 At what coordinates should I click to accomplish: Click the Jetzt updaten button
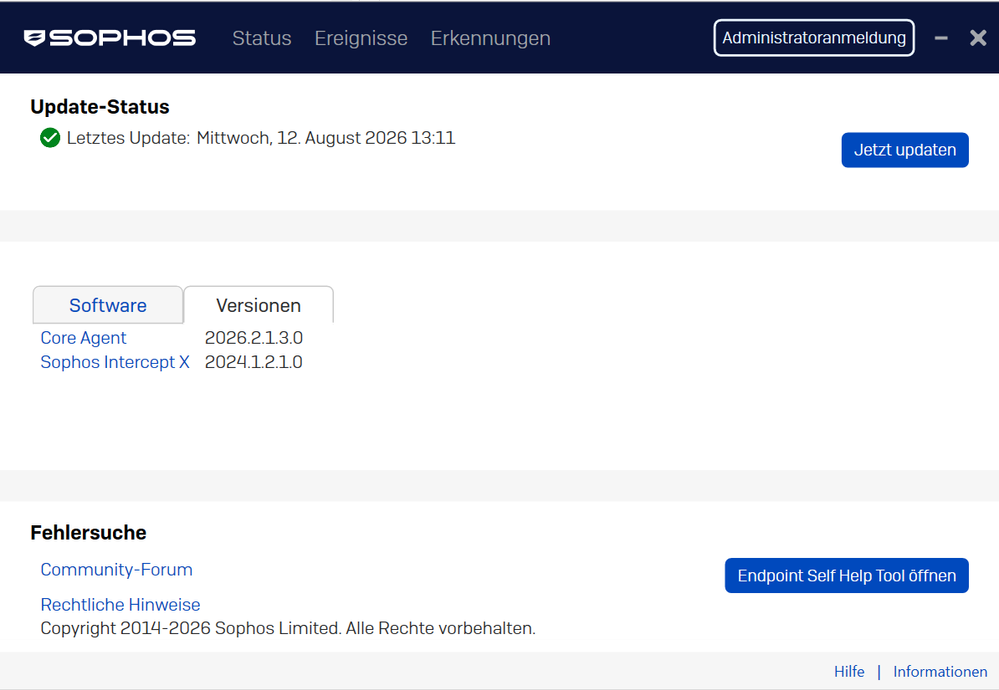click(905, 150)
